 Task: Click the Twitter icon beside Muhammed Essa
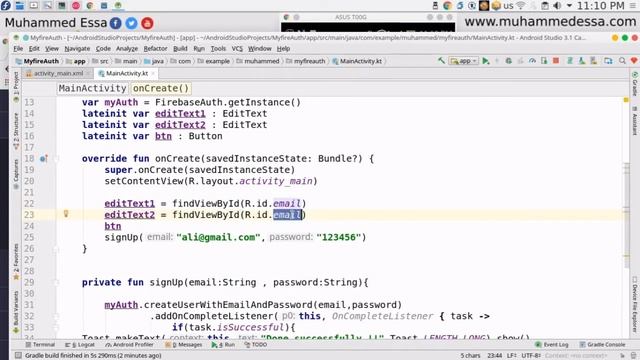click(131, 23)
